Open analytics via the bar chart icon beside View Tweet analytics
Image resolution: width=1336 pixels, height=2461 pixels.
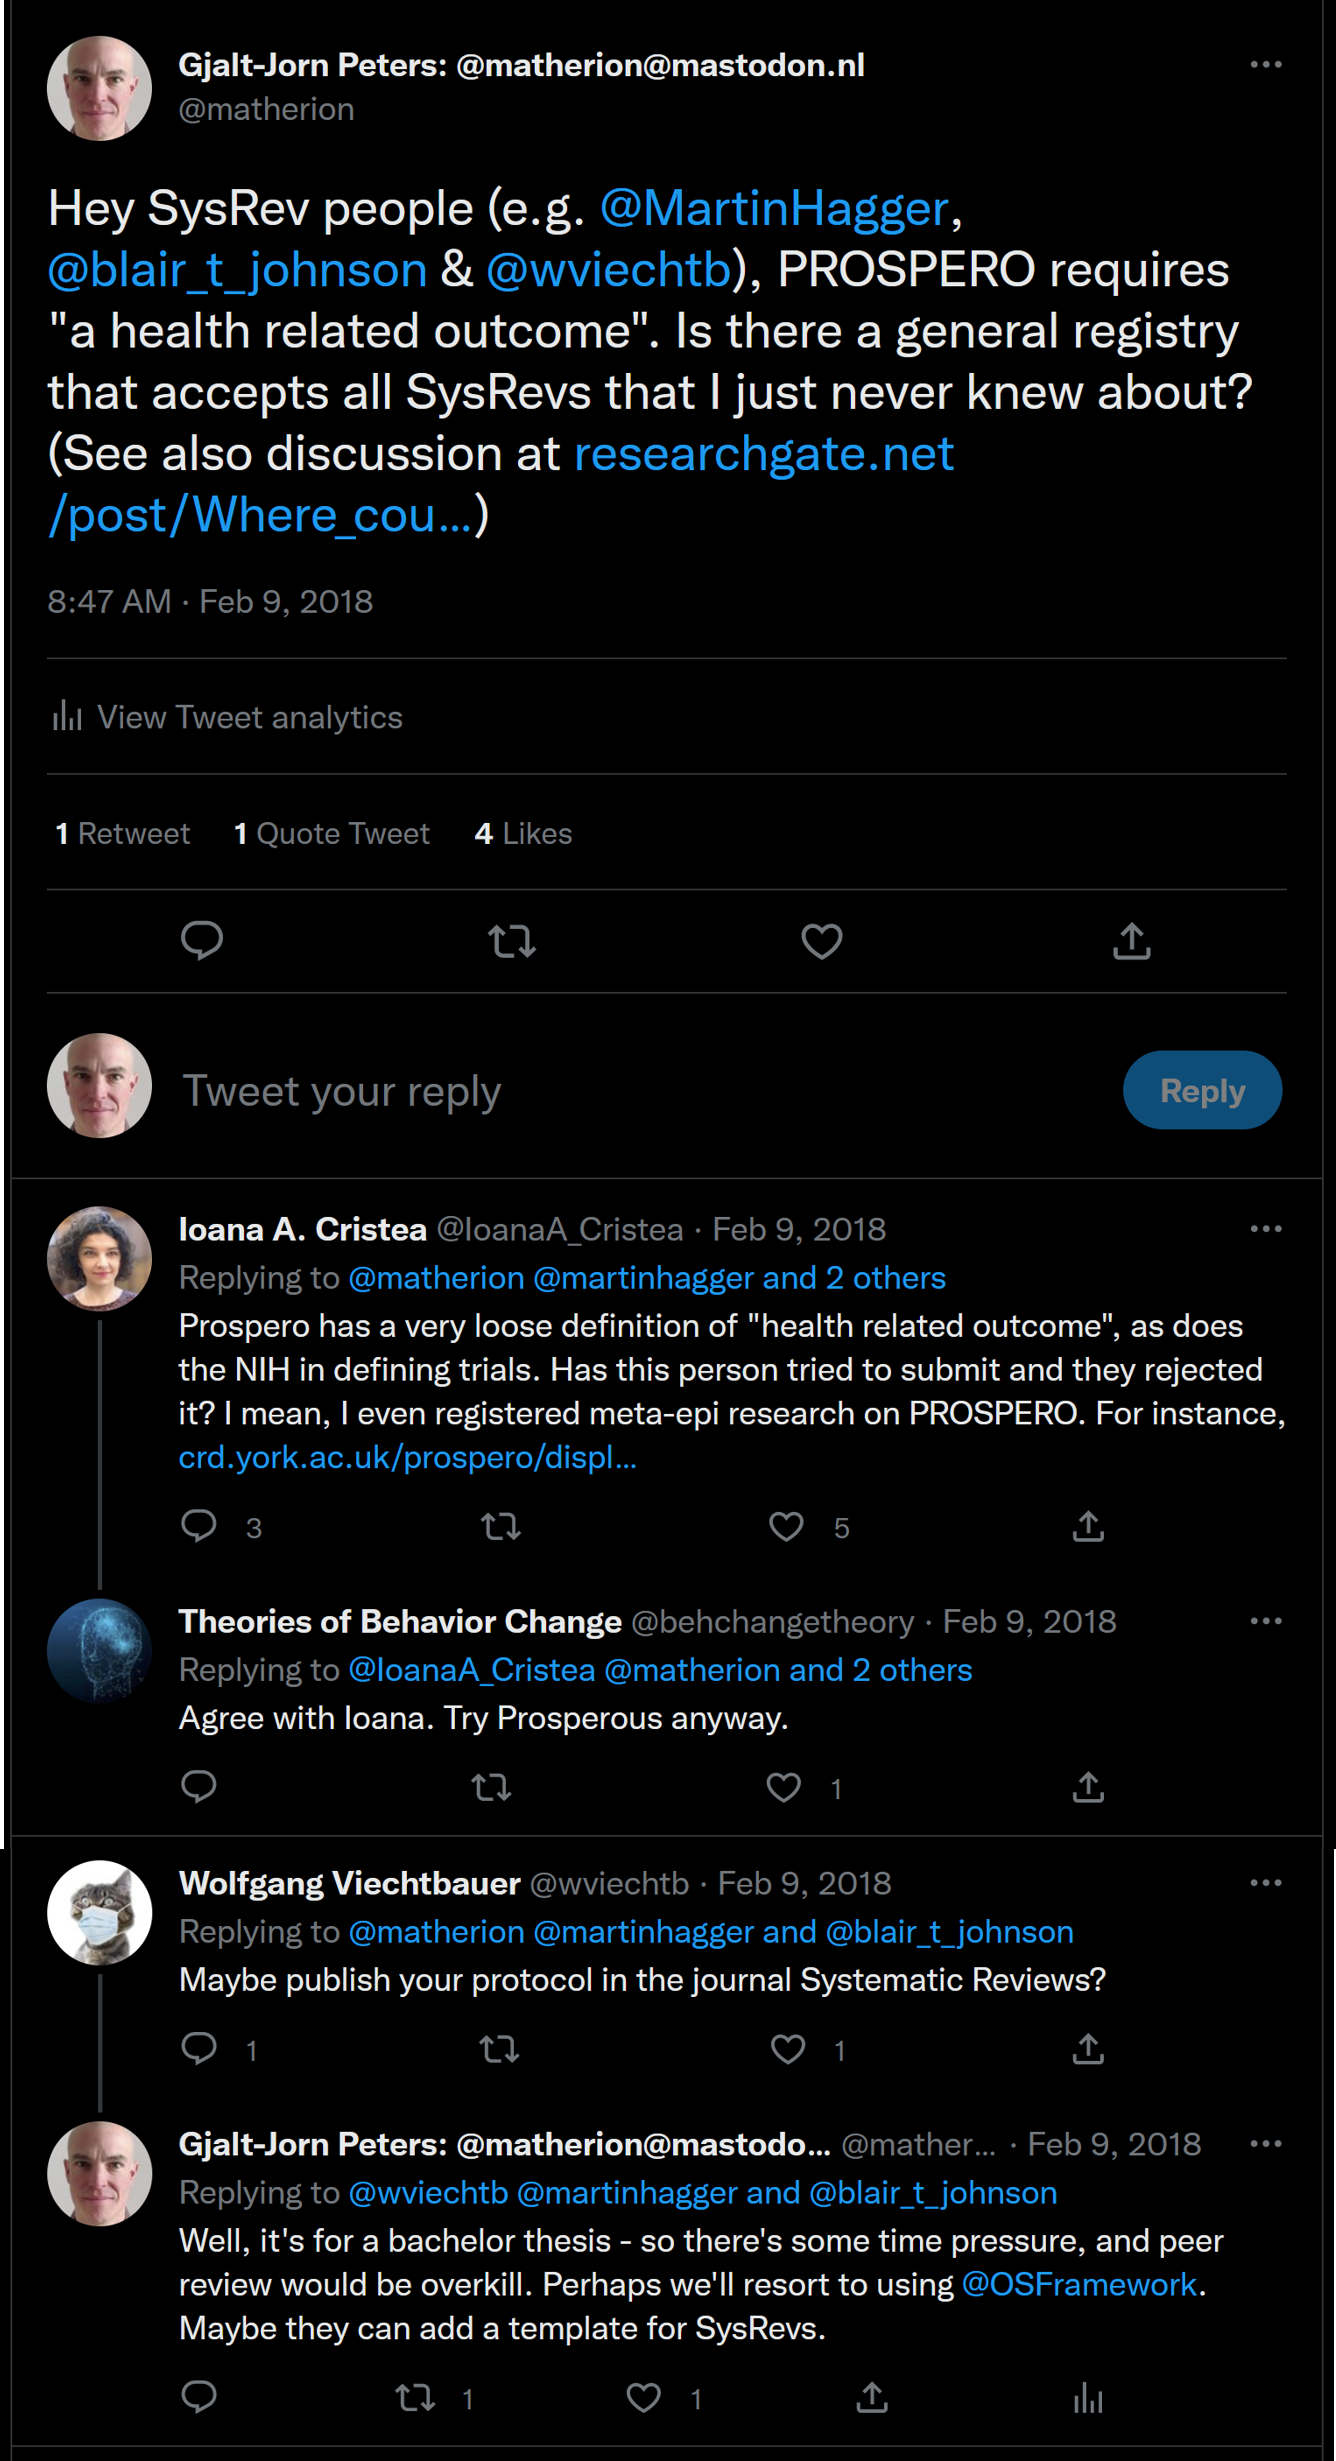[x=66, y=717]
